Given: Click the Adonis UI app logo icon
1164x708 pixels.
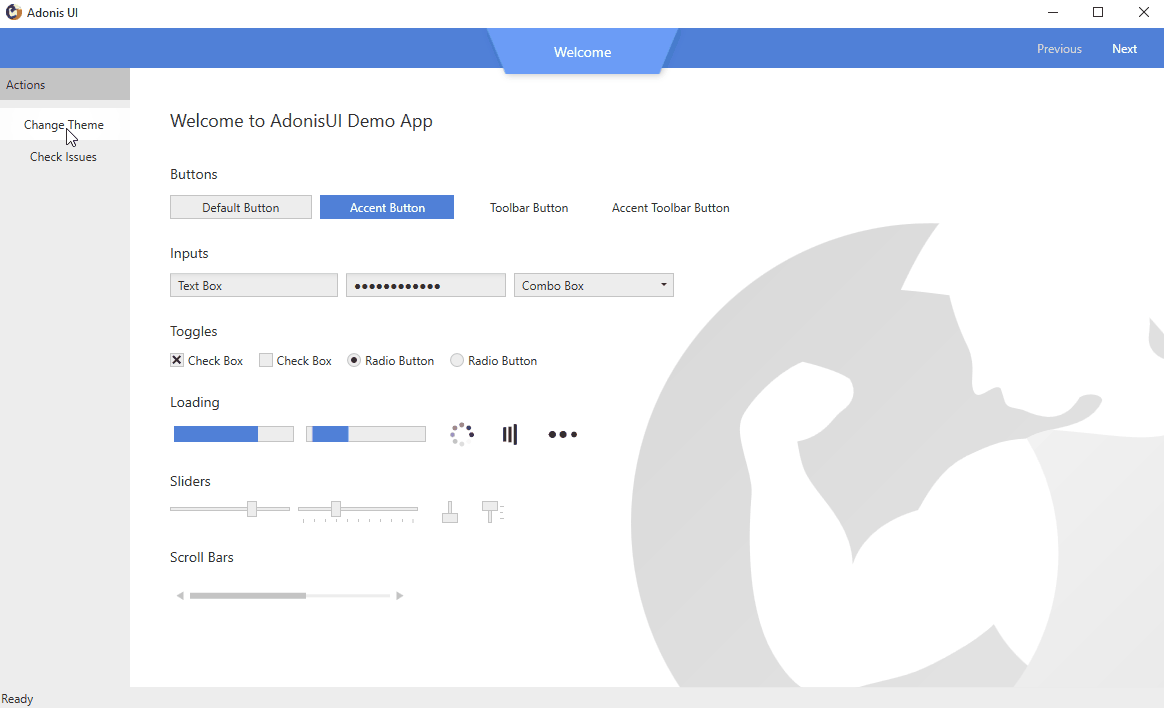Looking at the screenshot, I should pos(13,13).
